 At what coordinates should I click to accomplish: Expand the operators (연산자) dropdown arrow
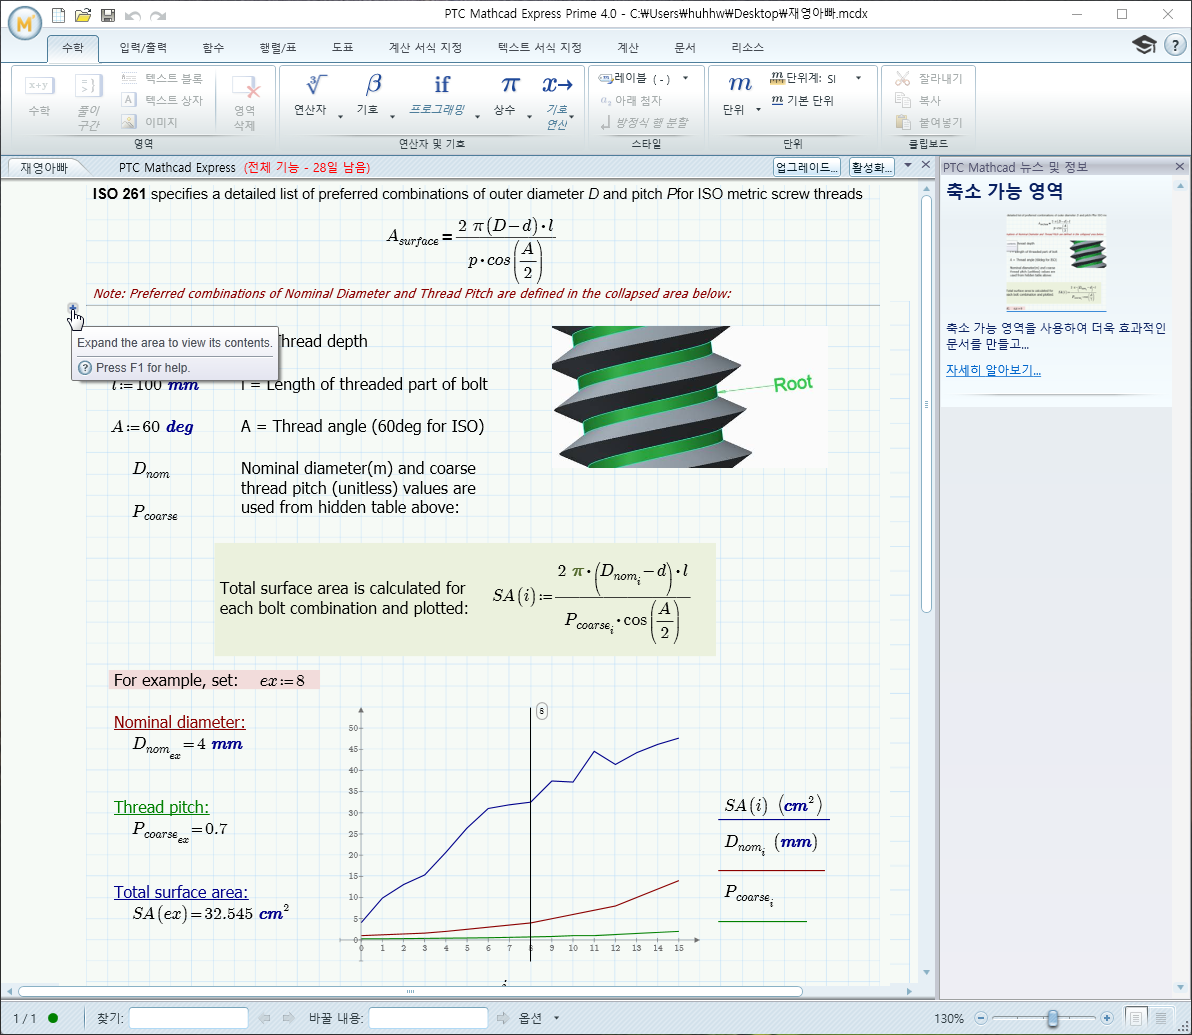coord(341,116)
